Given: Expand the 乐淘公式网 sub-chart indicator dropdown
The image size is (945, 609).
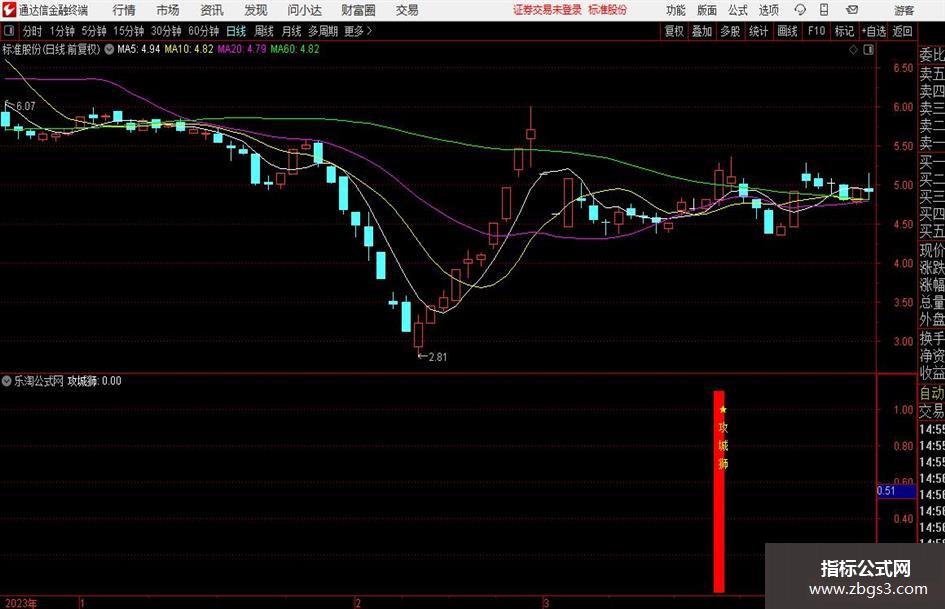Looking at the screenshot, I should [7, 381].
